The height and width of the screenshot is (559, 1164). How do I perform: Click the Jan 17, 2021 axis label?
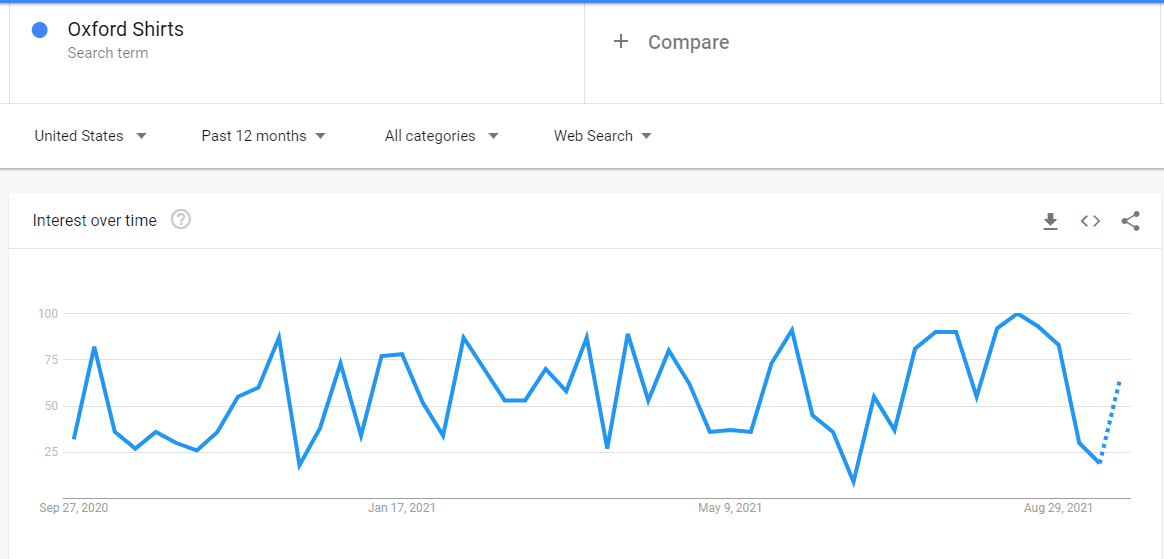pos(402,509)
